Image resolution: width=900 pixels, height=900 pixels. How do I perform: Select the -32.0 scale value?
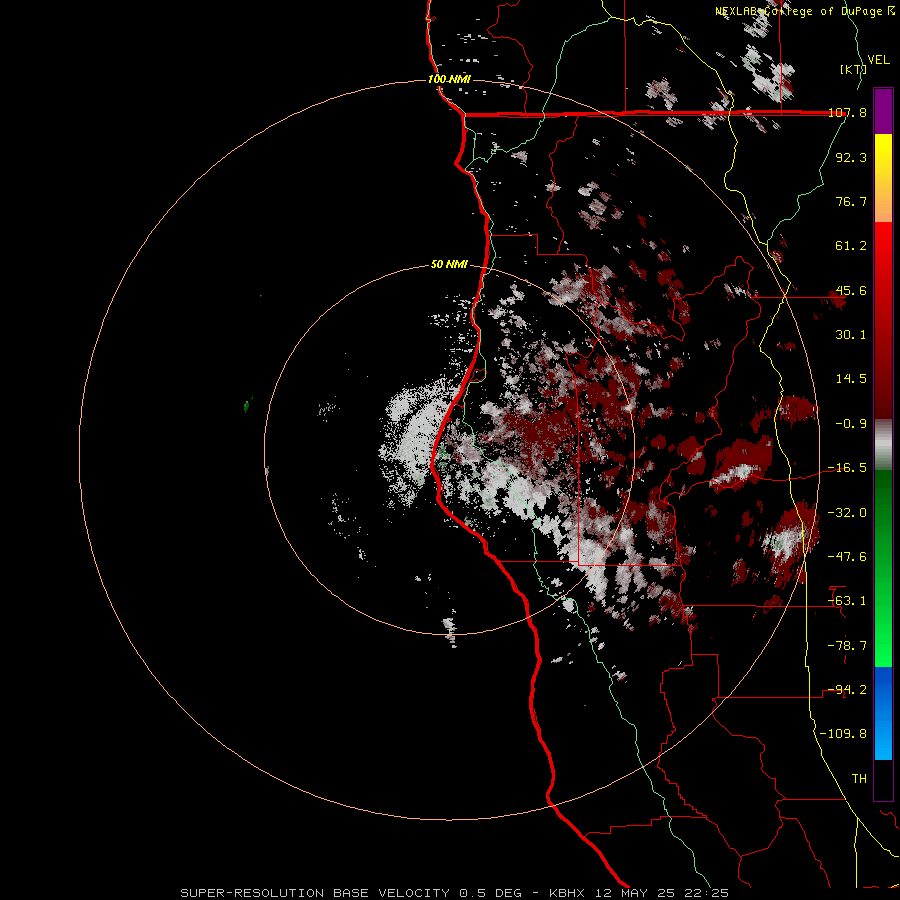(847, 512)
